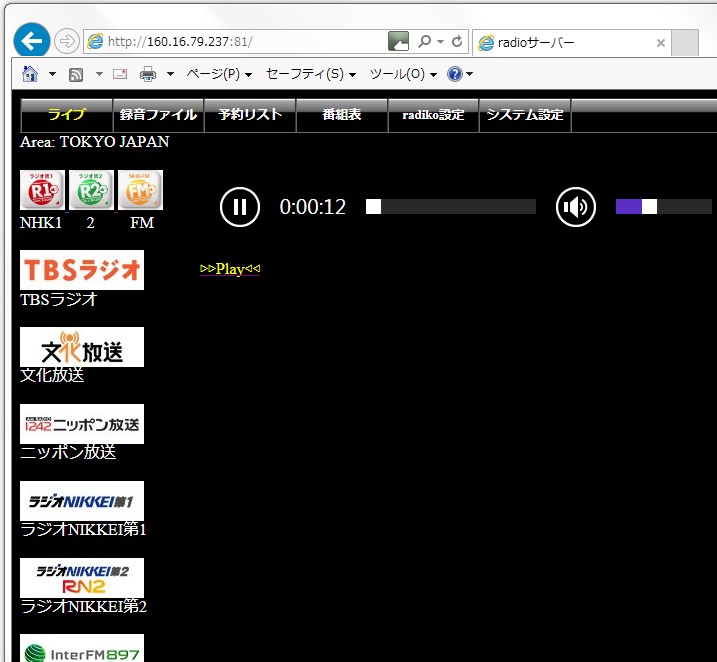Choose the InterFM897 station logo
This screenshot has width=717, height=662.
pos(82,648)
